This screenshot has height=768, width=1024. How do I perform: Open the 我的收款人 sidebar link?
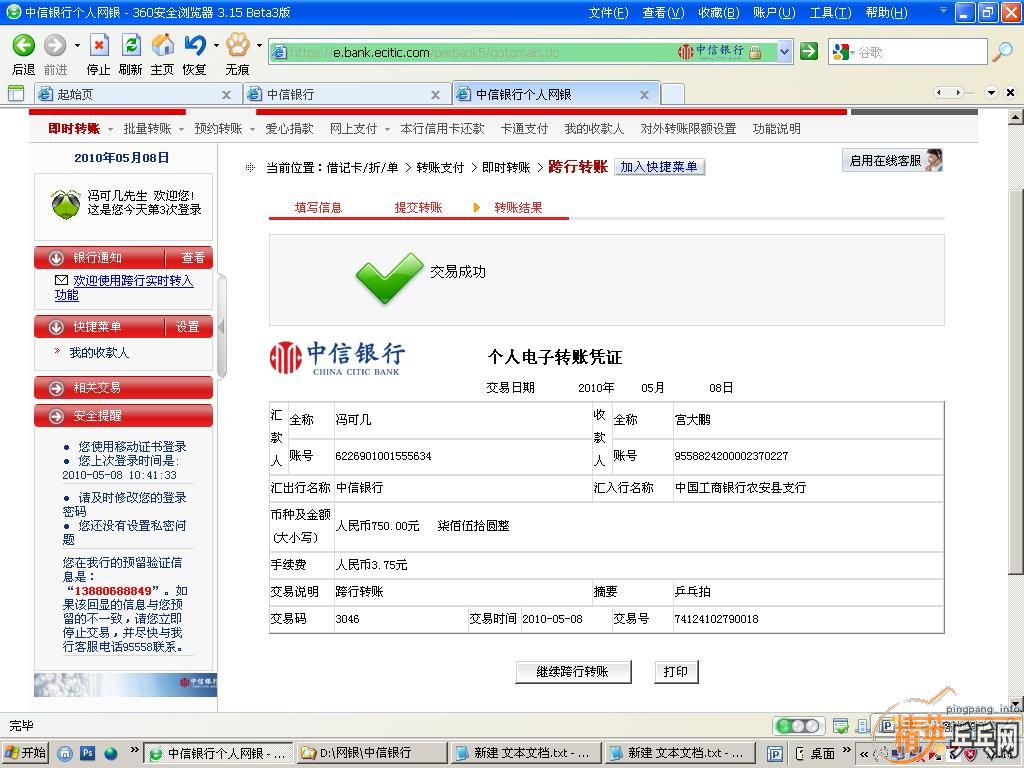pyautogui.click(x=99, y=353)
